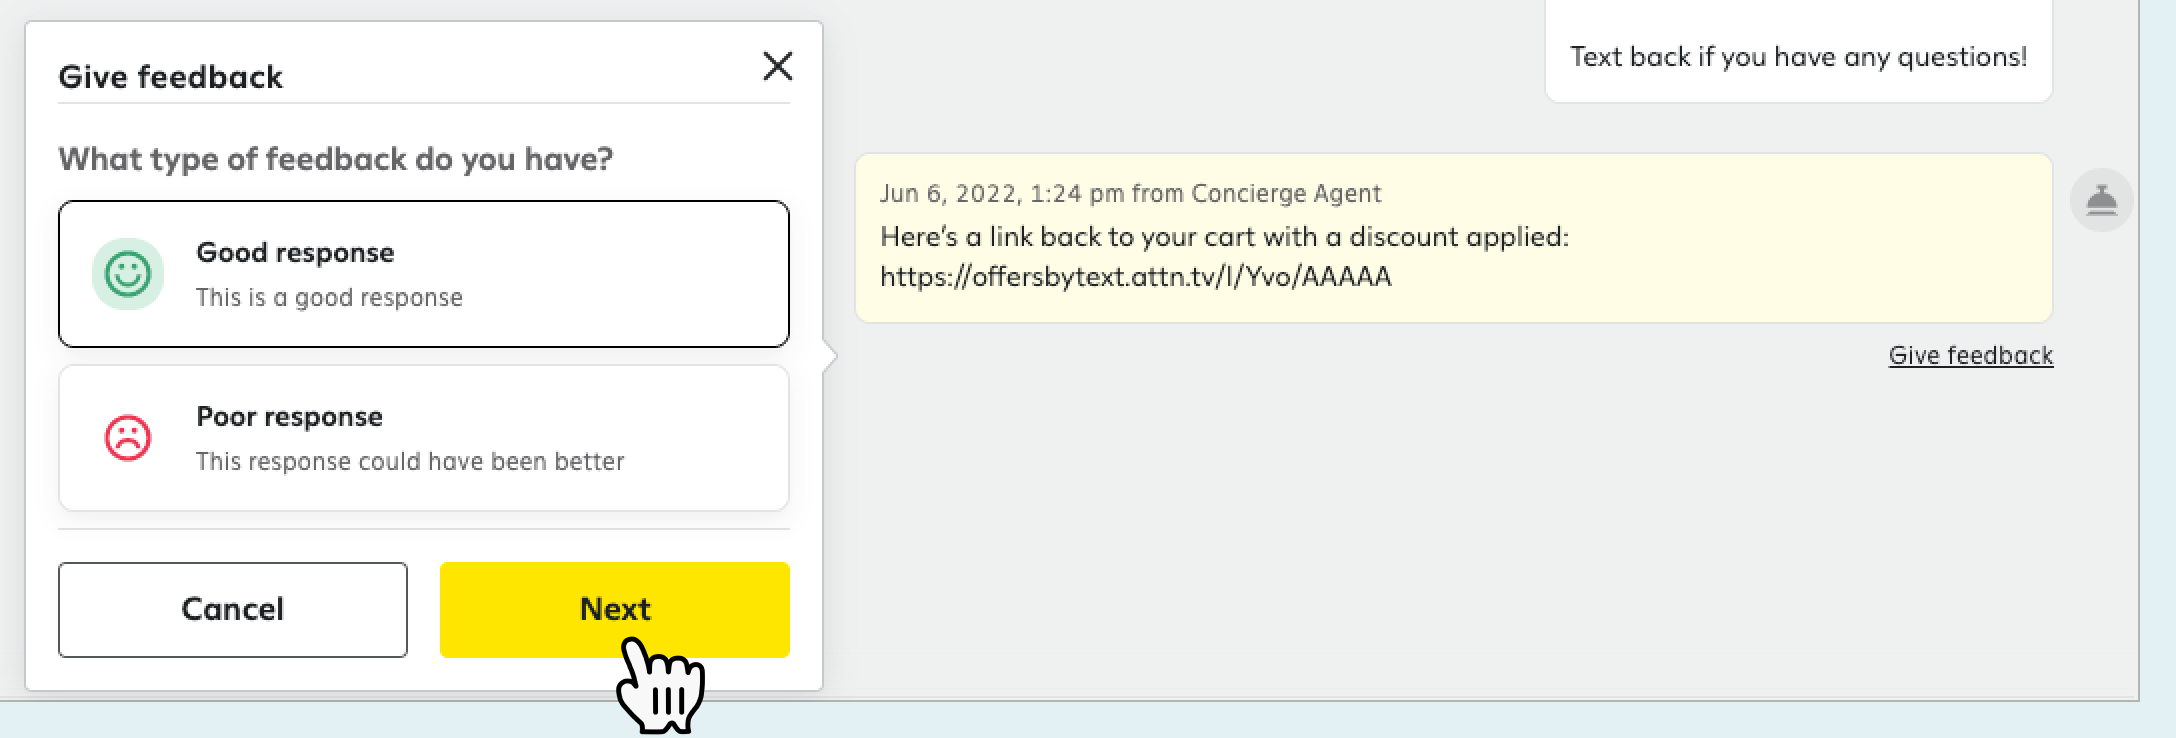Cancel the feedback form
The image size is (2176, 738).
point(233,609)
